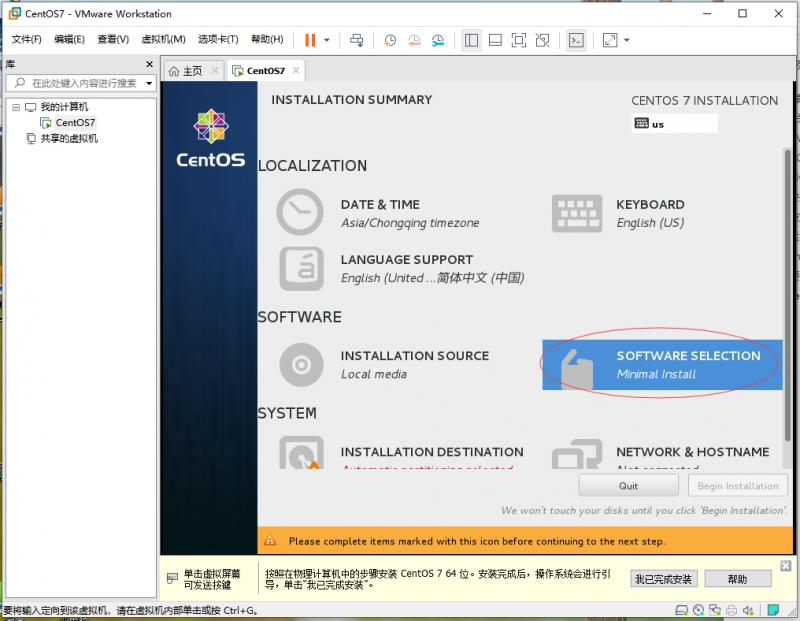Screen dimensions: 800x621
Task: Click the sound device icon in status bar
Action: pyautogui.click(x=747, y=611)
